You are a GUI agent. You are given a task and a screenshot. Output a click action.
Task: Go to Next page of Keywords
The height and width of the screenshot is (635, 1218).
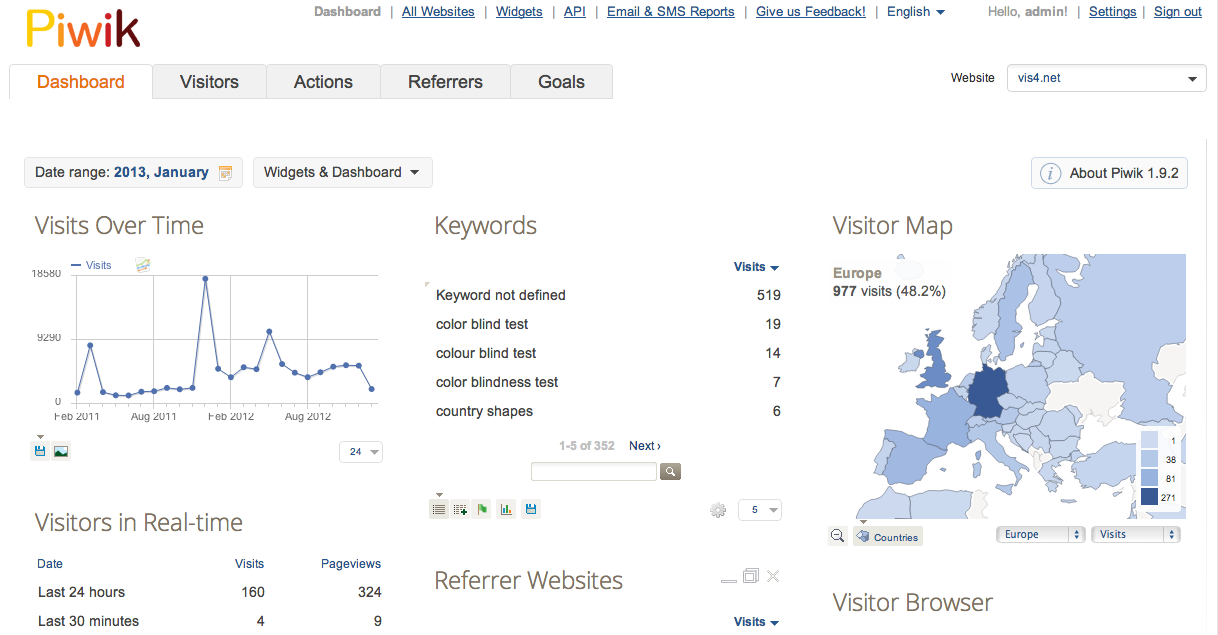point(644,446)
